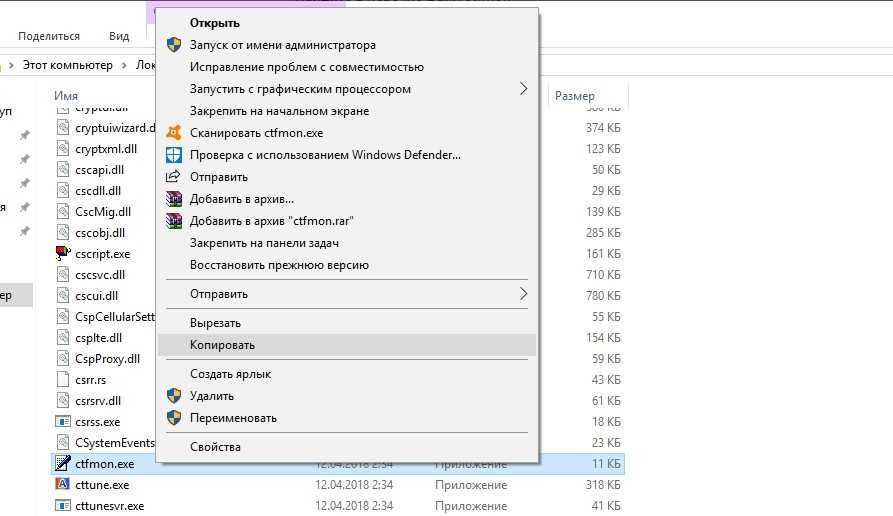Click the csplte.dll file icon
The image size is (893, 516).
point(63,338)
